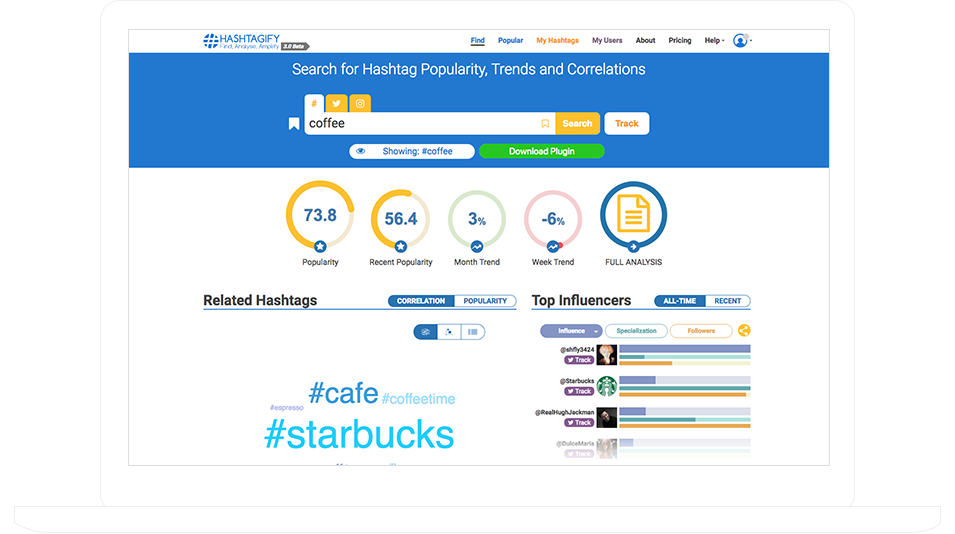The image size is (955, 534).
Task: Click the orange bookmark icon inside search field
Action: (x=545, y=124)
